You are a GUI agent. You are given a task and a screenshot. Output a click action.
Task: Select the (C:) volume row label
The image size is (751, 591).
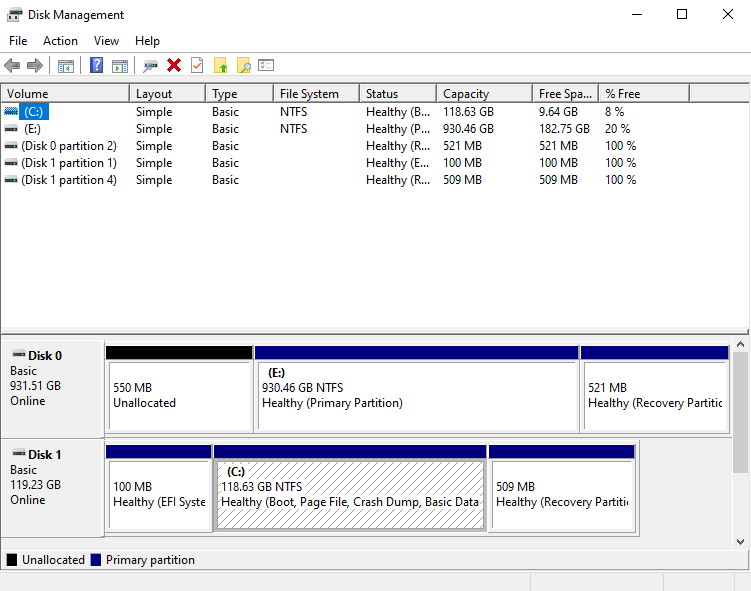pyautogui.click(x=34, y=112)
